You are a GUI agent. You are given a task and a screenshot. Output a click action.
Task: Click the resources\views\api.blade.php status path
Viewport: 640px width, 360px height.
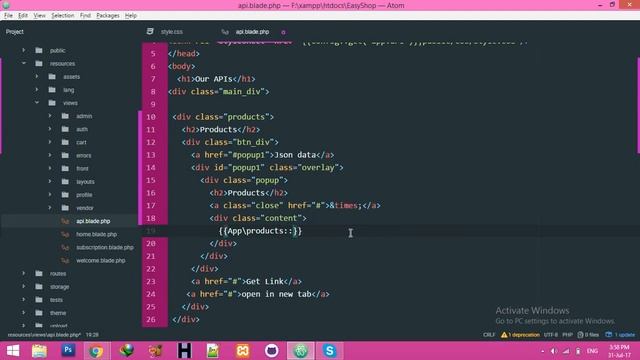click(44, 335)
